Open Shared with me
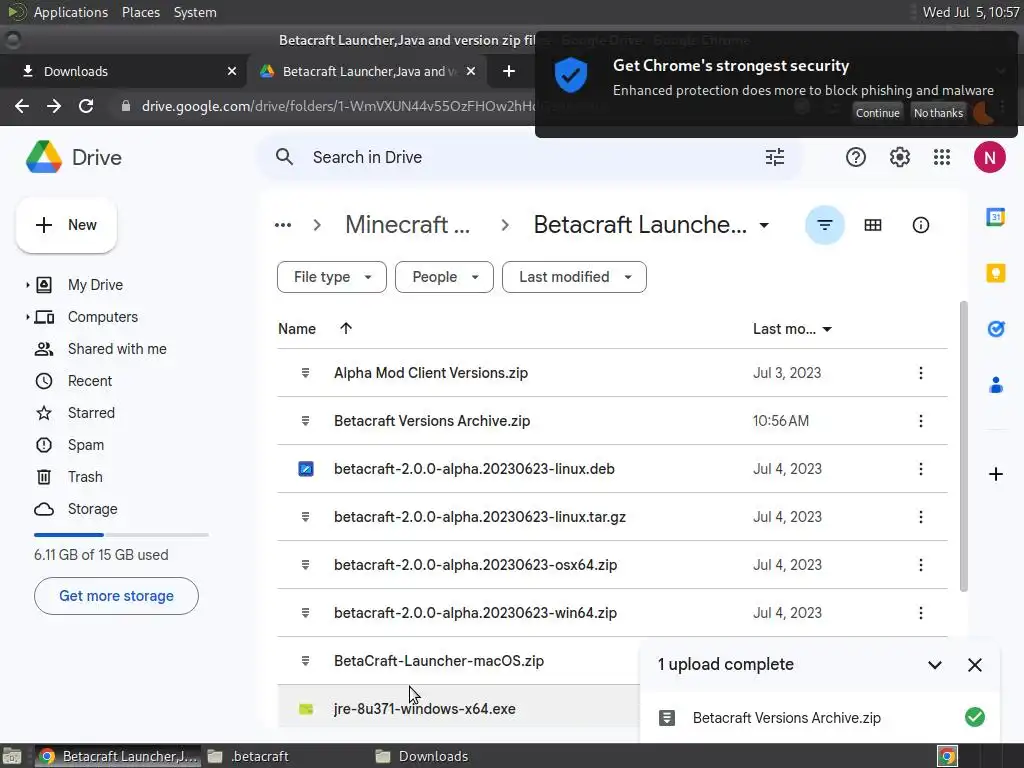Viewport: 1024px width, 768px height. click(x=117, y=349)
